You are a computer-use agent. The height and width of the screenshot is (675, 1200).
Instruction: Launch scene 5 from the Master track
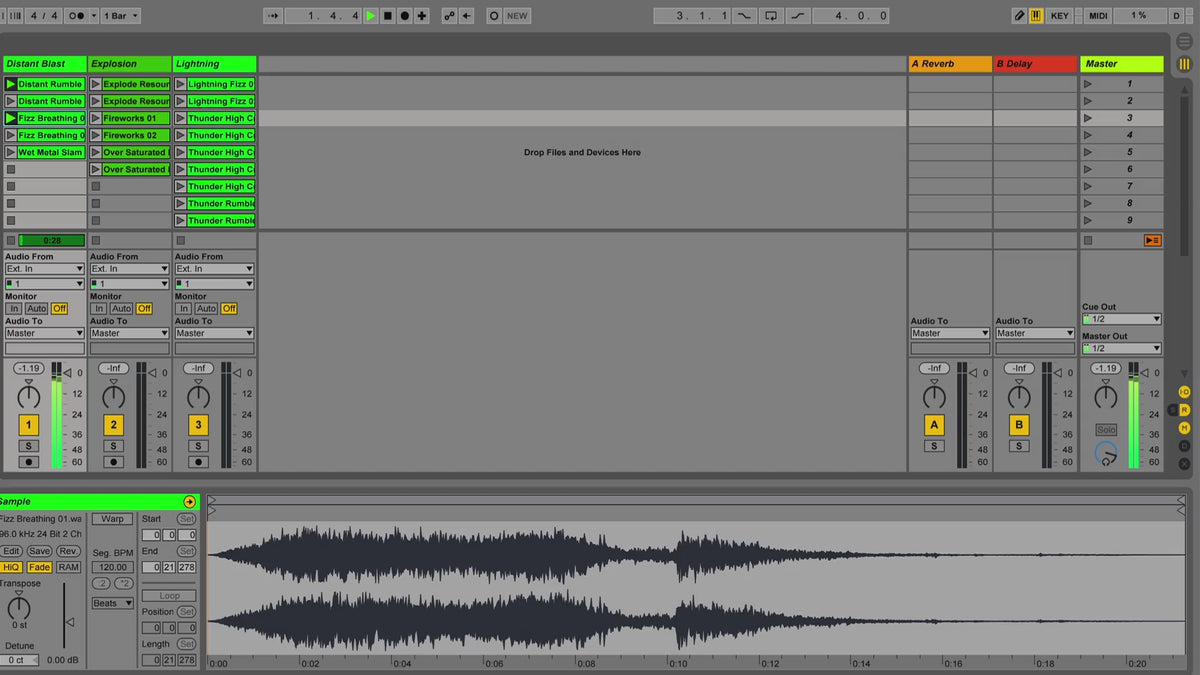click(x=1088, y=152)
